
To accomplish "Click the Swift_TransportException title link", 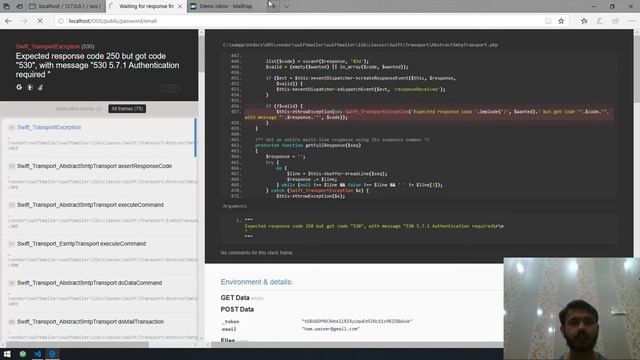I will (x=48, y=47).
